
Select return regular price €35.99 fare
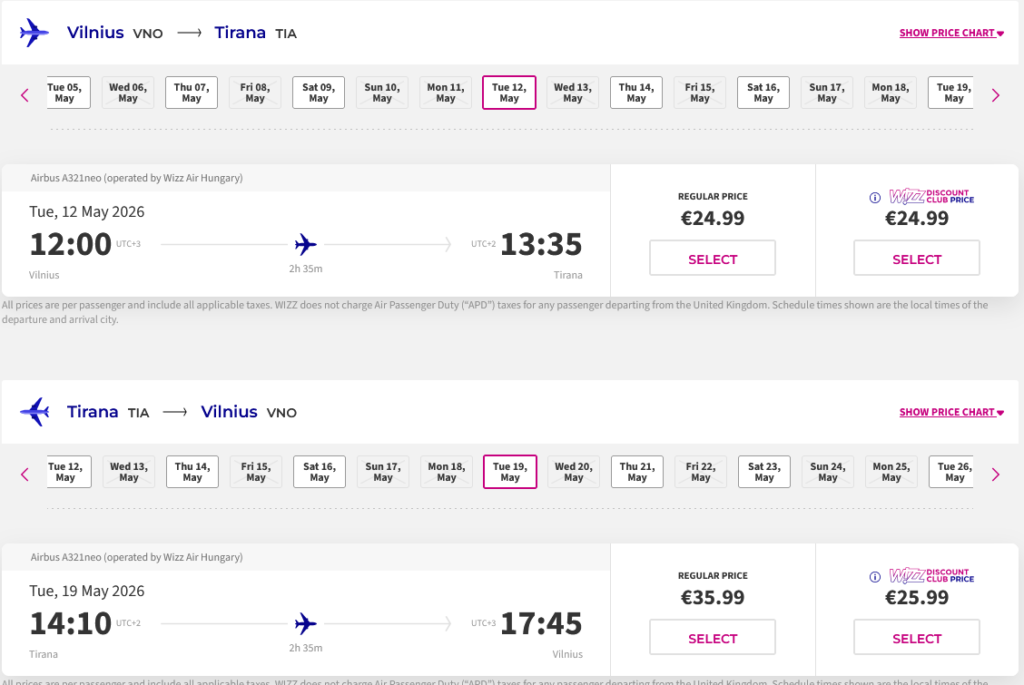pos(712,638)
